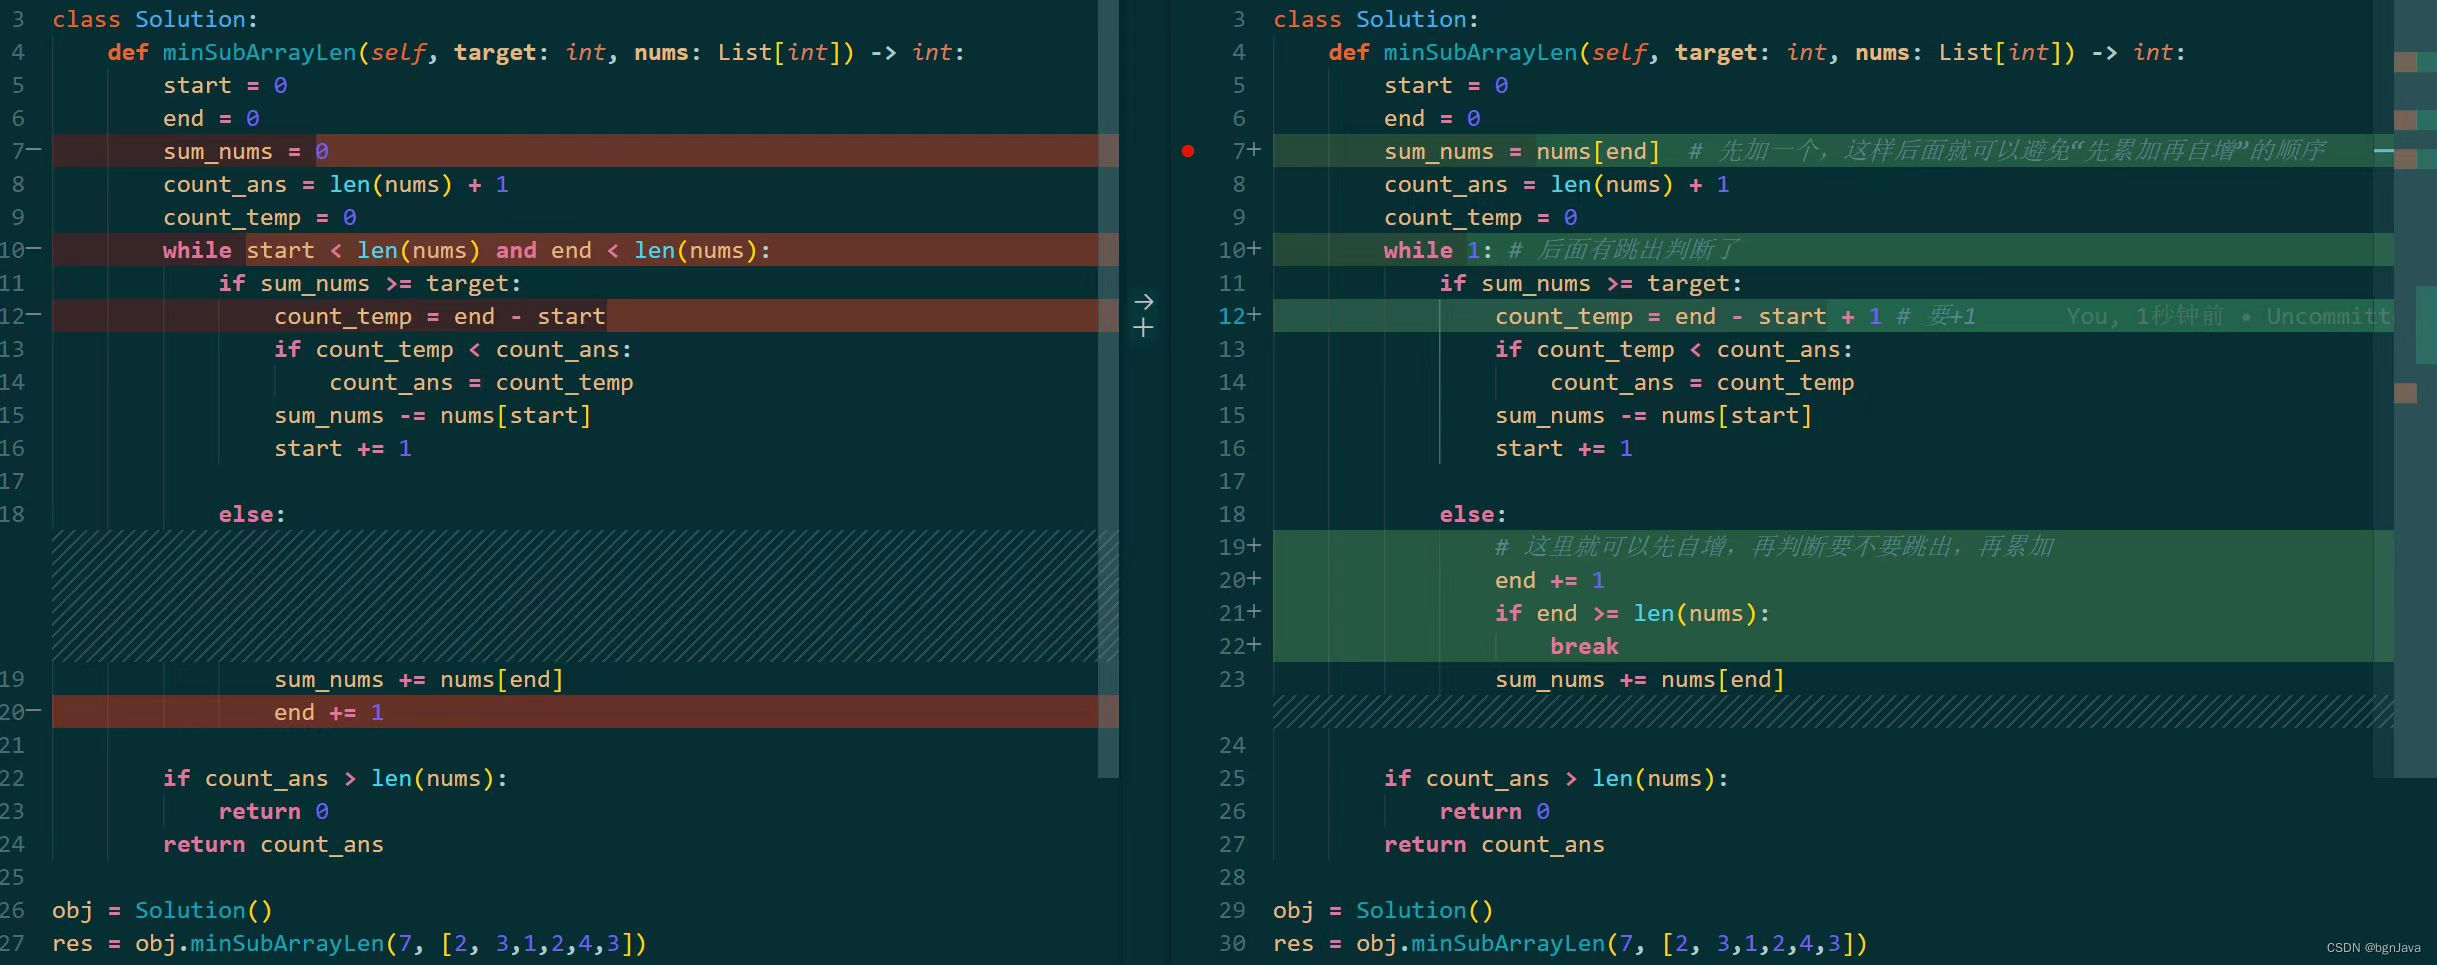Click 'class Solution:' in the right pane
Image resolution: width=2437 pixels, height=965 pixels.
coord(1376,19)
